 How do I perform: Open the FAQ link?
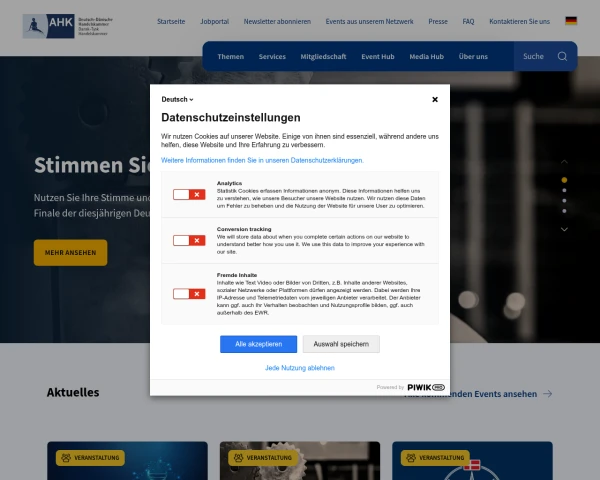point(468,21)
